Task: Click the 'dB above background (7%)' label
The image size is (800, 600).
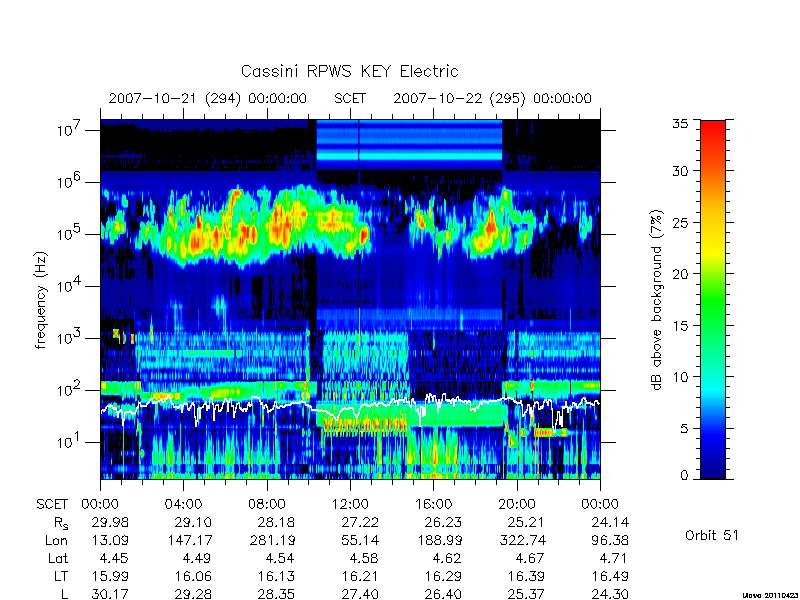Action: point(657,300)
